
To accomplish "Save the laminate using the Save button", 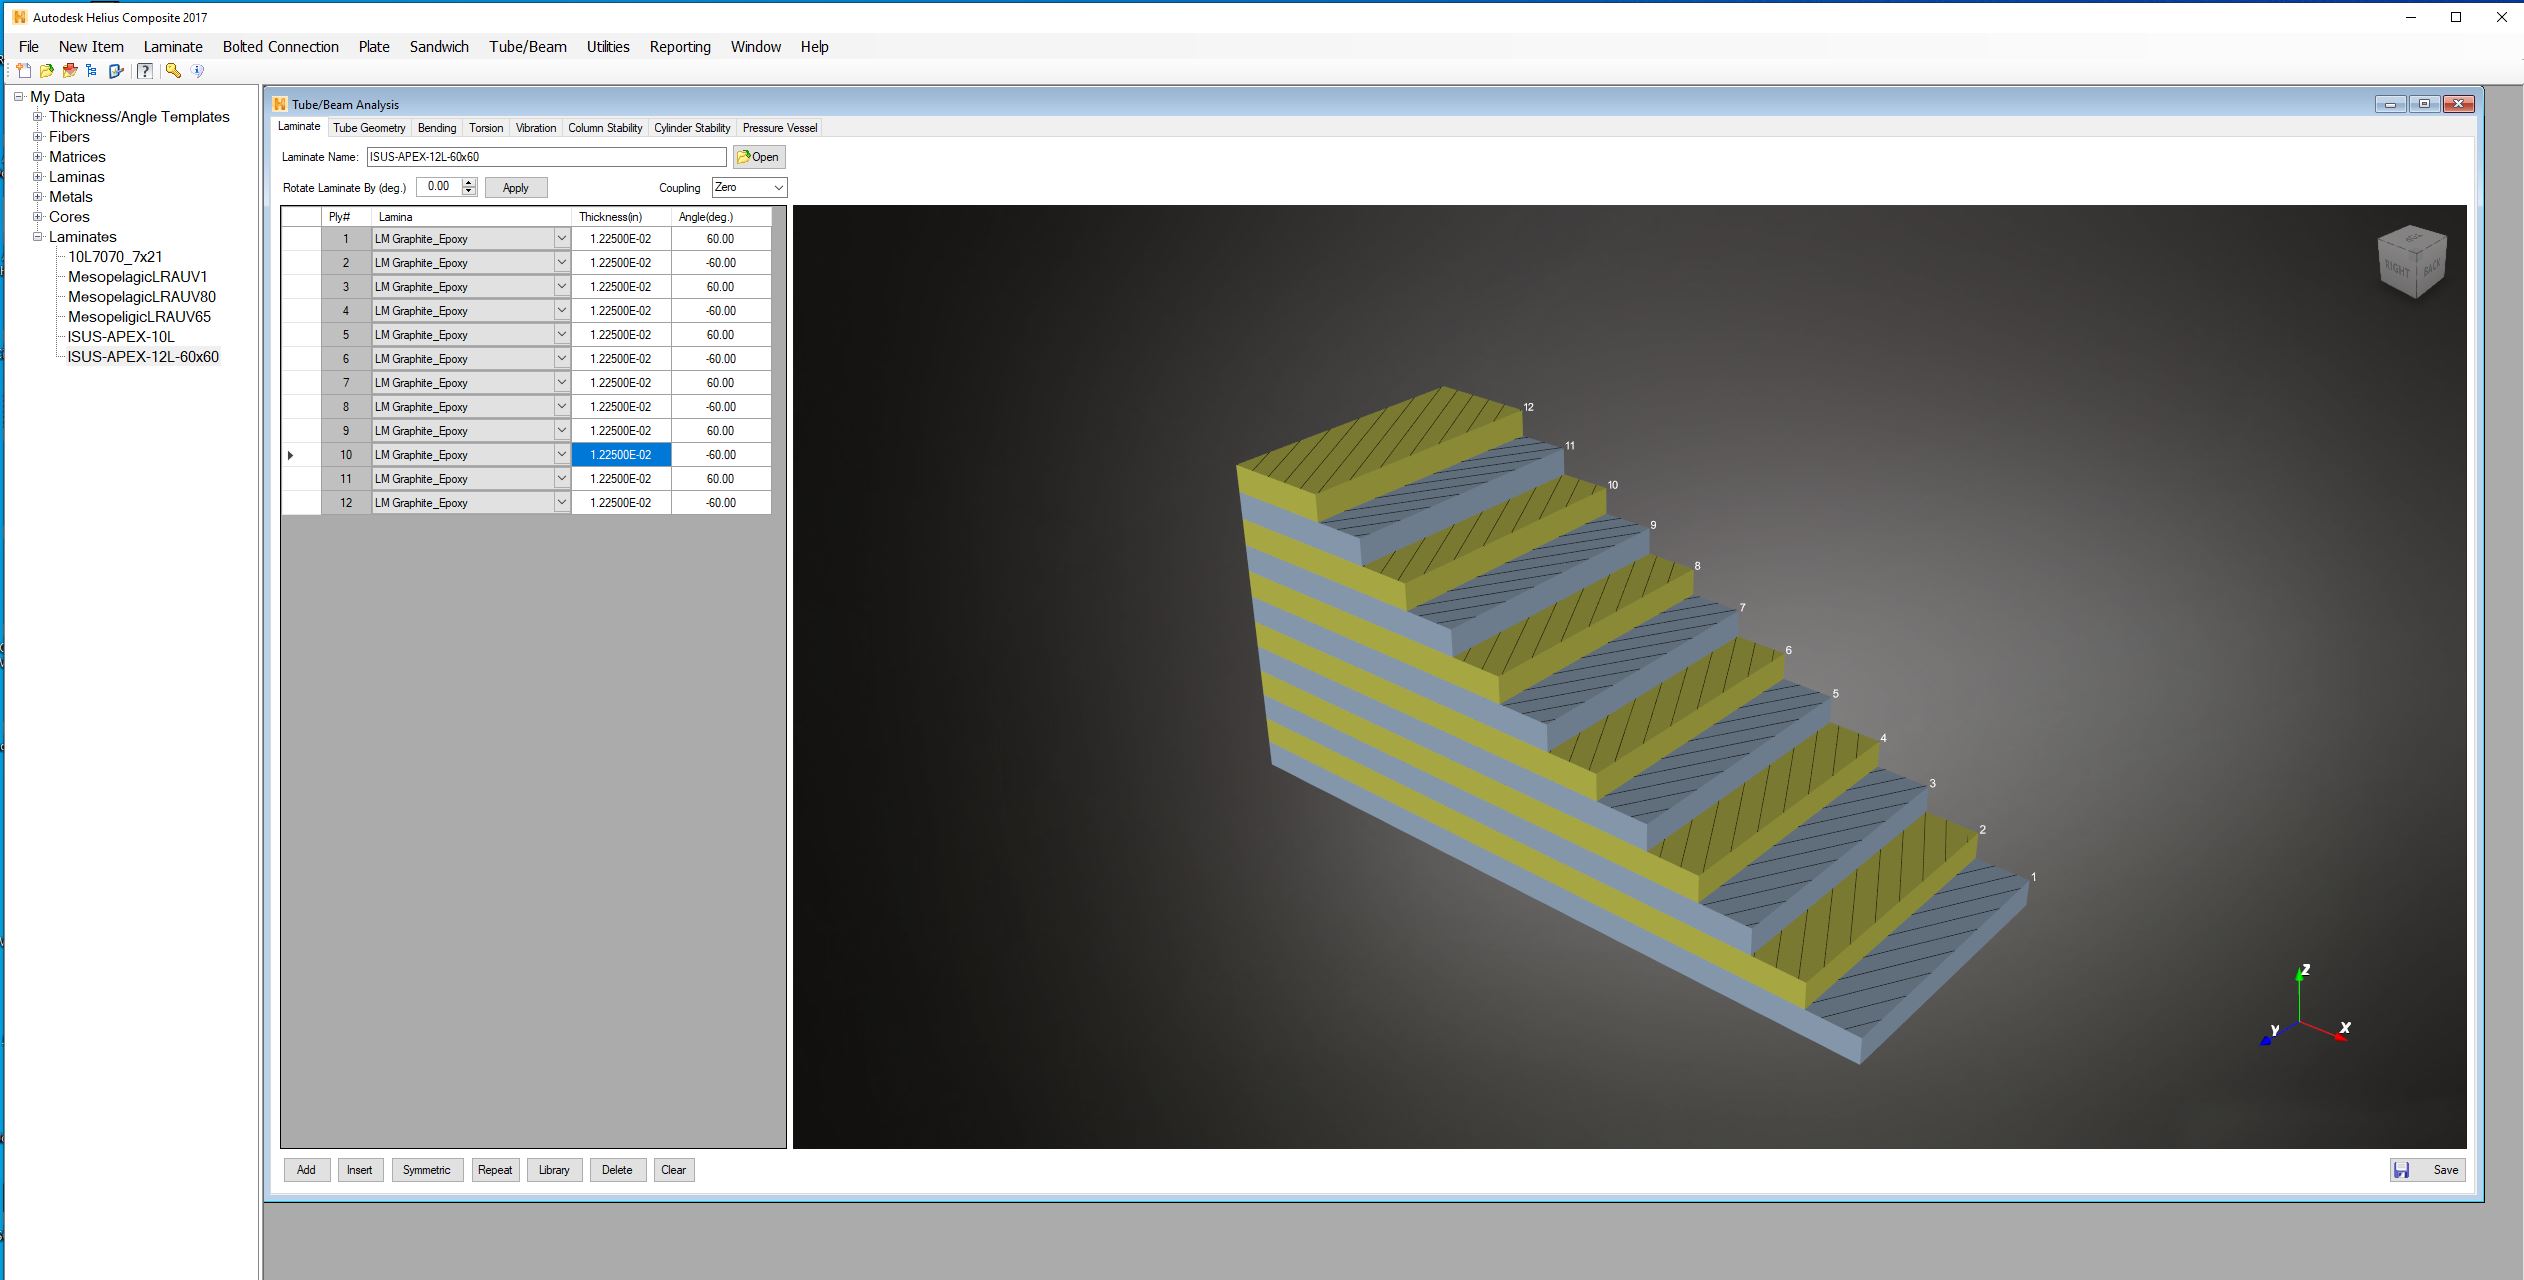I will tap(2427, 1170).
